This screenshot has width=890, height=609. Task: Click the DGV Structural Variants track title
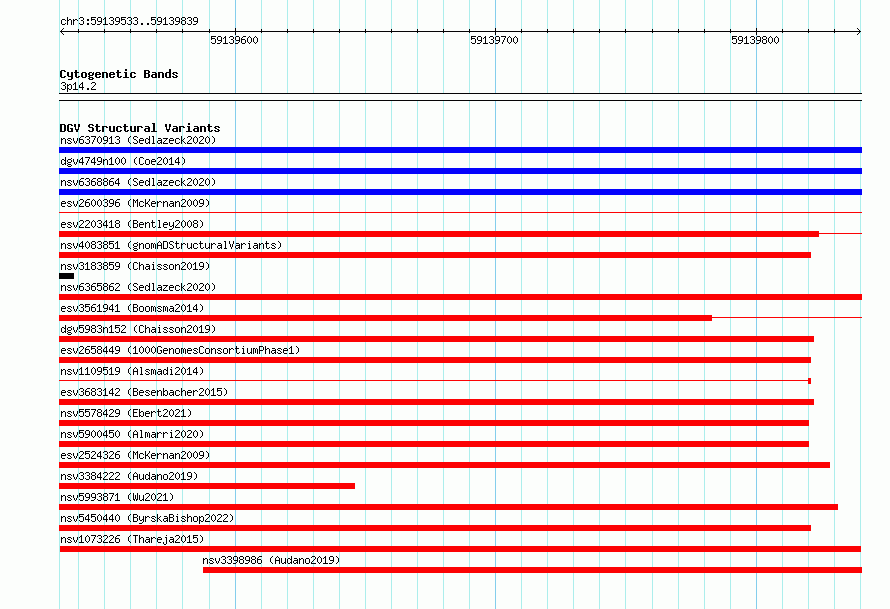[140, 128]
